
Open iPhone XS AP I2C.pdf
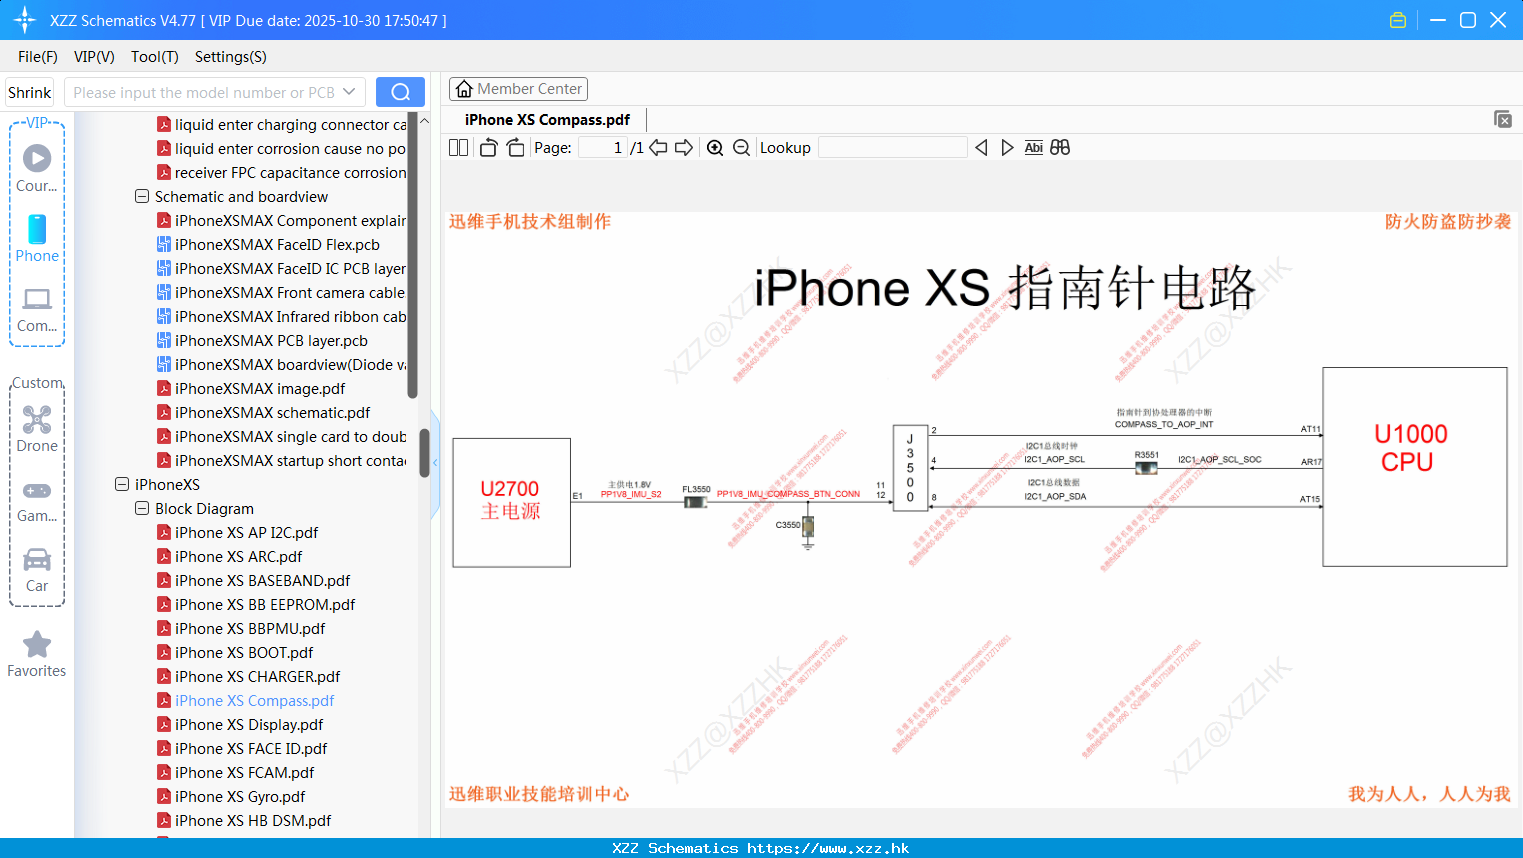click(246, 533)
